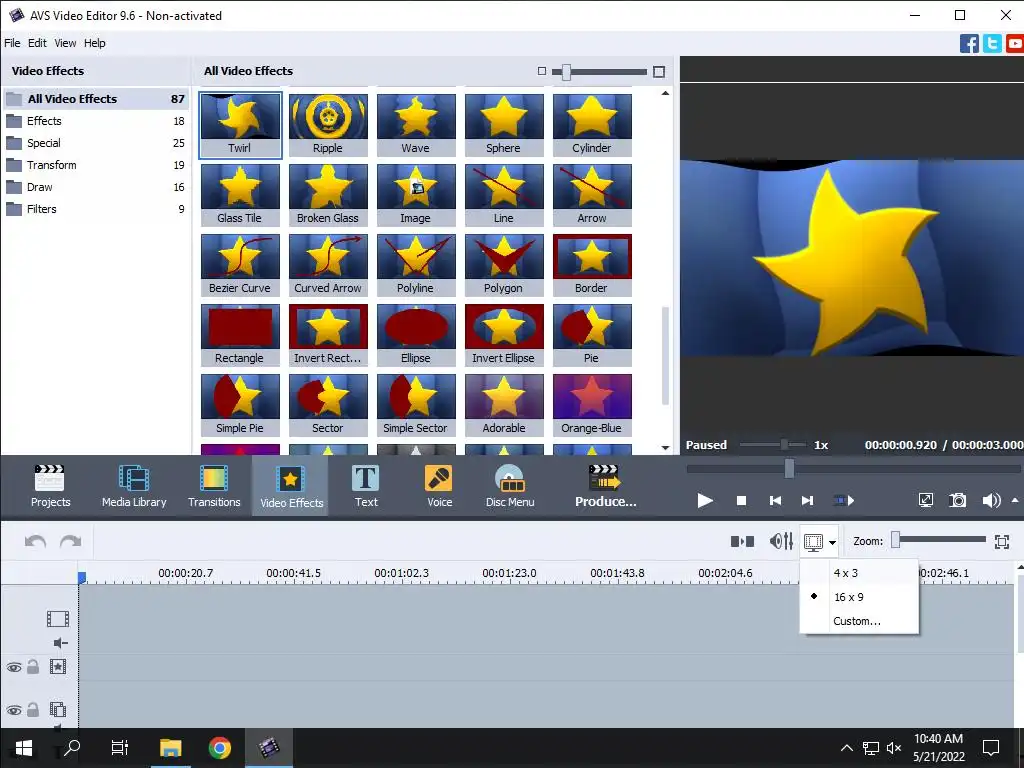Toggle video overlay track visibility eye
The height and width of the screenshot is (768, 1024).
(x=14, y=710)
